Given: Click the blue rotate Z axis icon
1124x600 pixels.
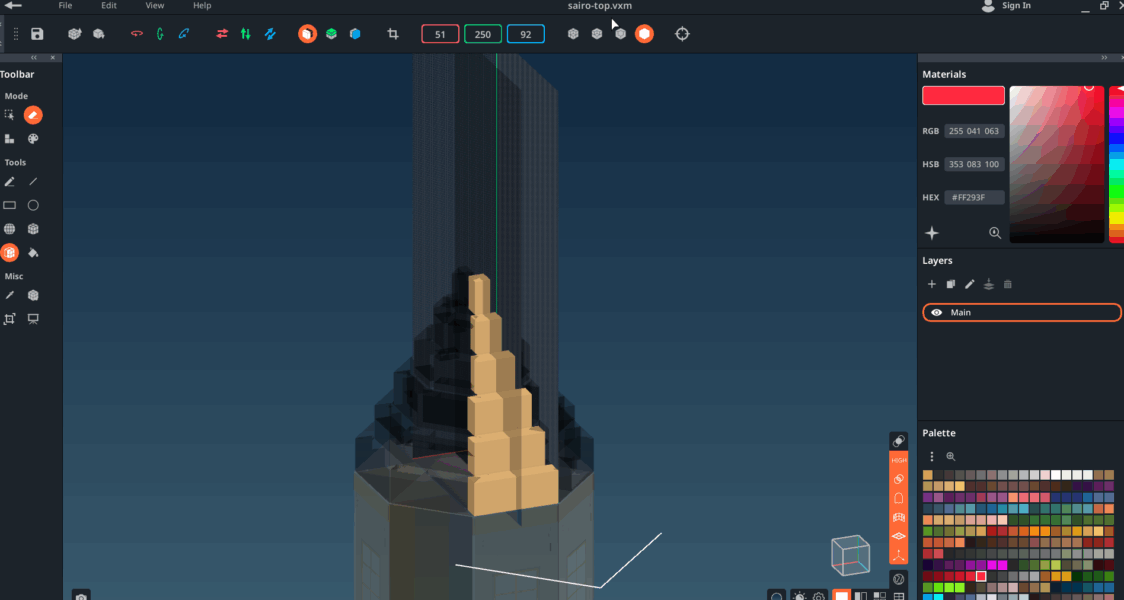Looking at the screenshot, I should [x=184, y=34].
